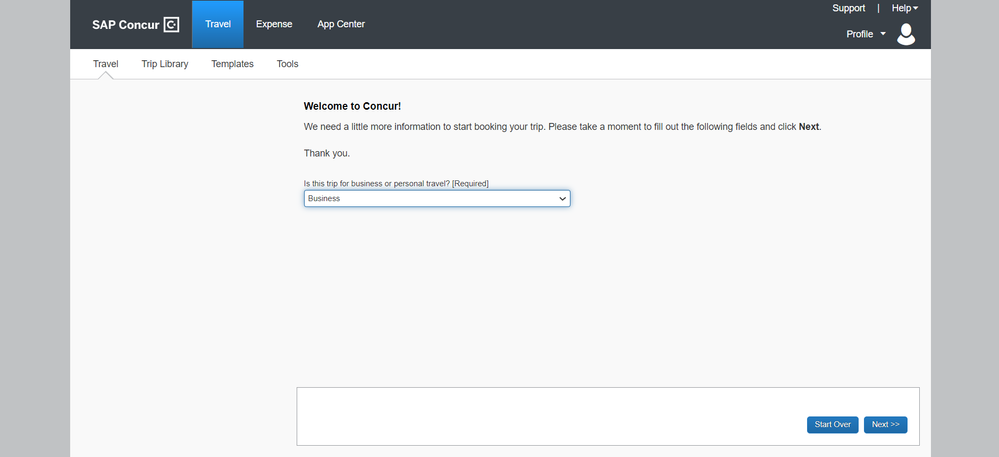This screenshot has height=457, width=999.
Task: Select the Travel sub-navigation item
Action: pyautogui.click(x=106, y=64)
